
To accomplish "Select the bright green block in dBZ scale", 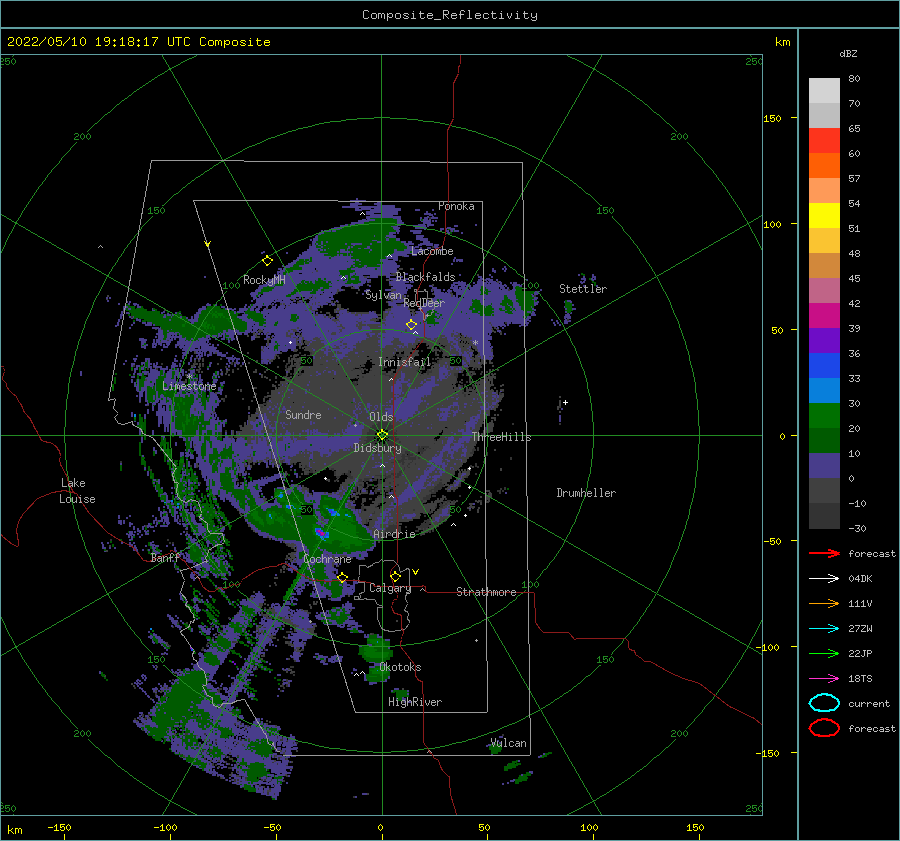I will [x=824, y=415].
